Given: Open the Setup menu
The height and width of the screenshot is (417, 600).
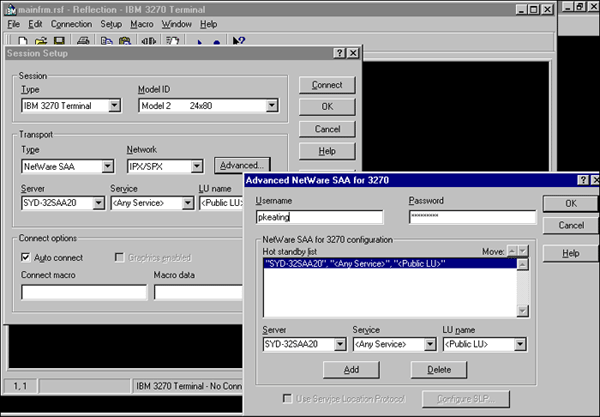Looking at the screenshot, I should pyautogui.click(x=111, y=24).
